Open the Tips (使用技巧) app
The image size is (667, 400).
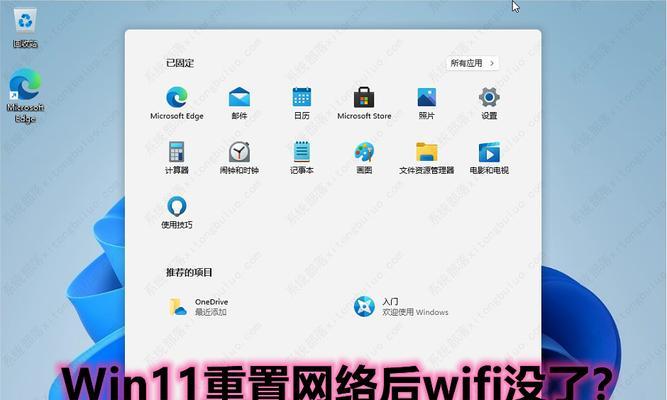177,212
